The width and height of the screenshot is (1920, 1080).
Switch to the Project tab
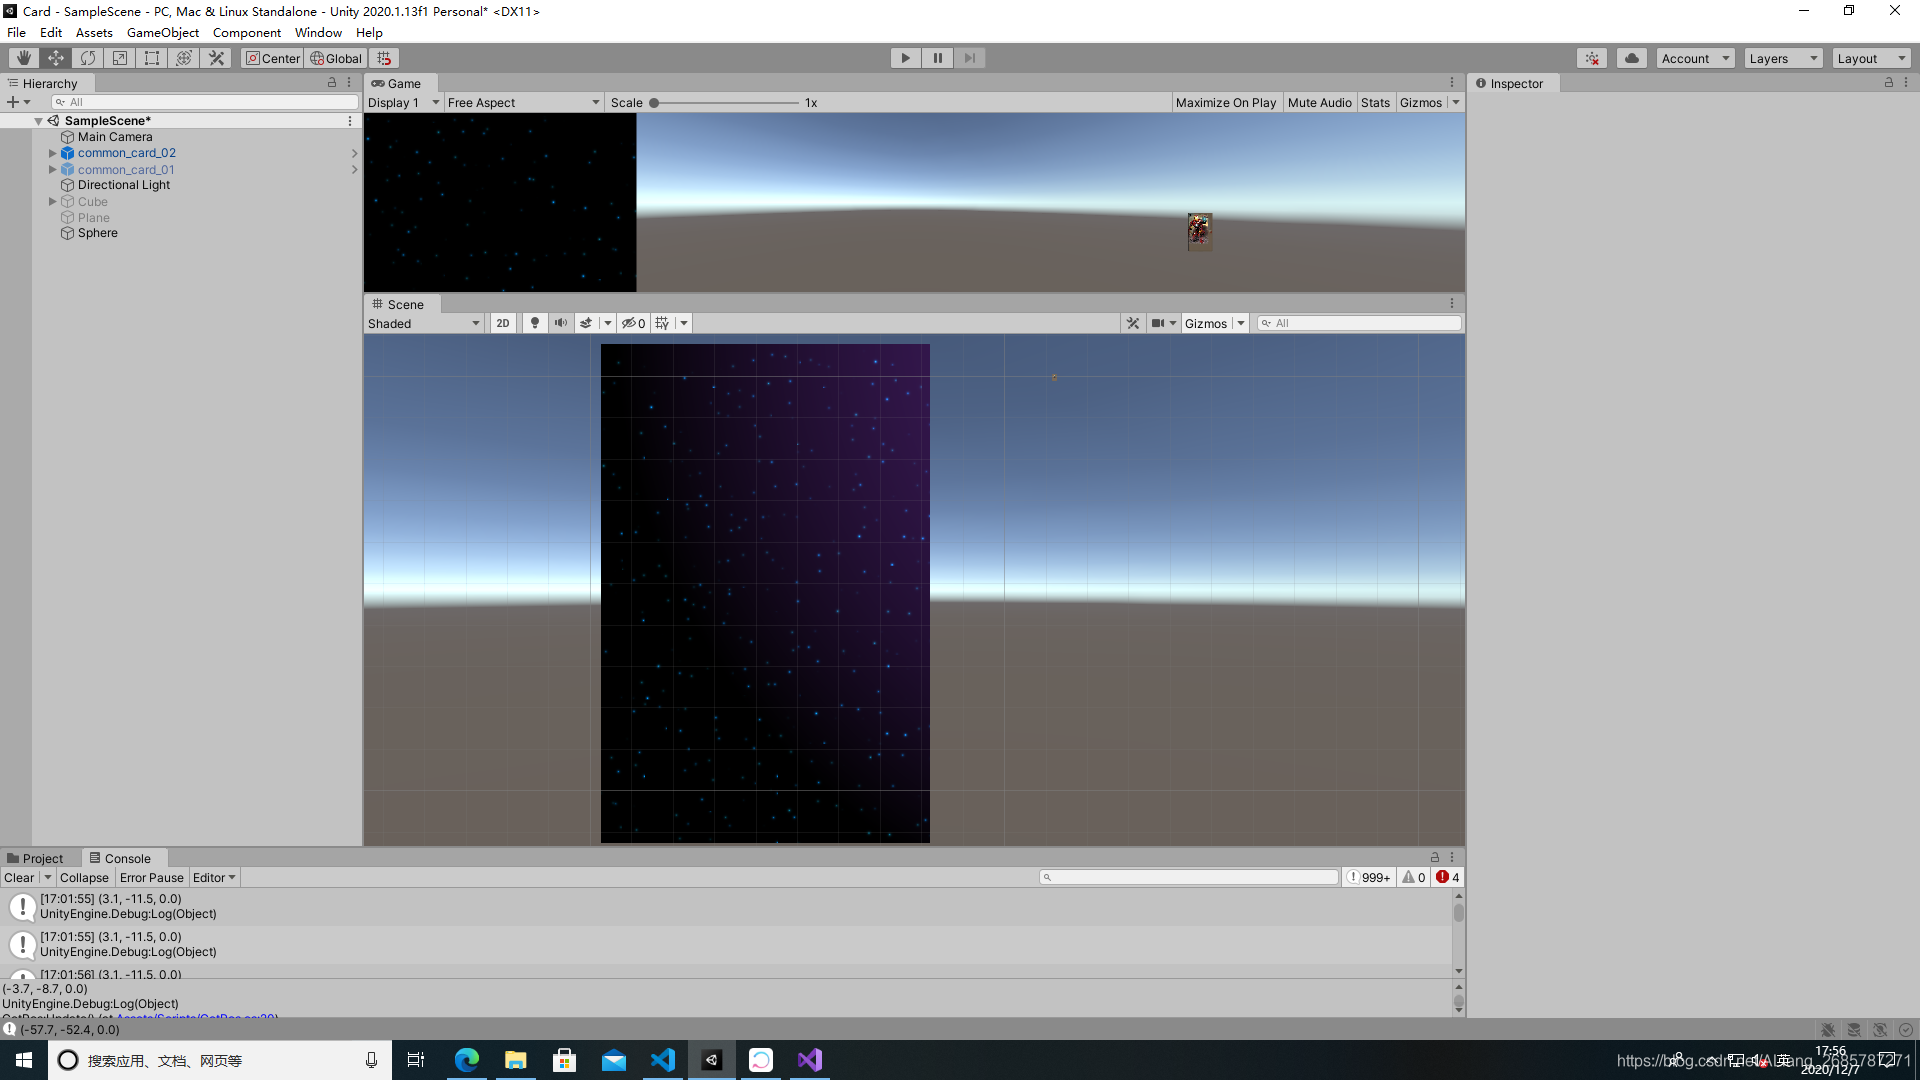[x=35, y=858]
